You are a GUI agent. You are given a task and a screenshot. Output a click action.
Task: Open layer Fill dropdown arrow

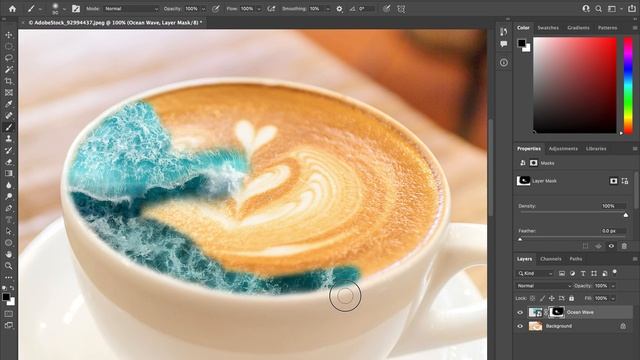(613, 299)
